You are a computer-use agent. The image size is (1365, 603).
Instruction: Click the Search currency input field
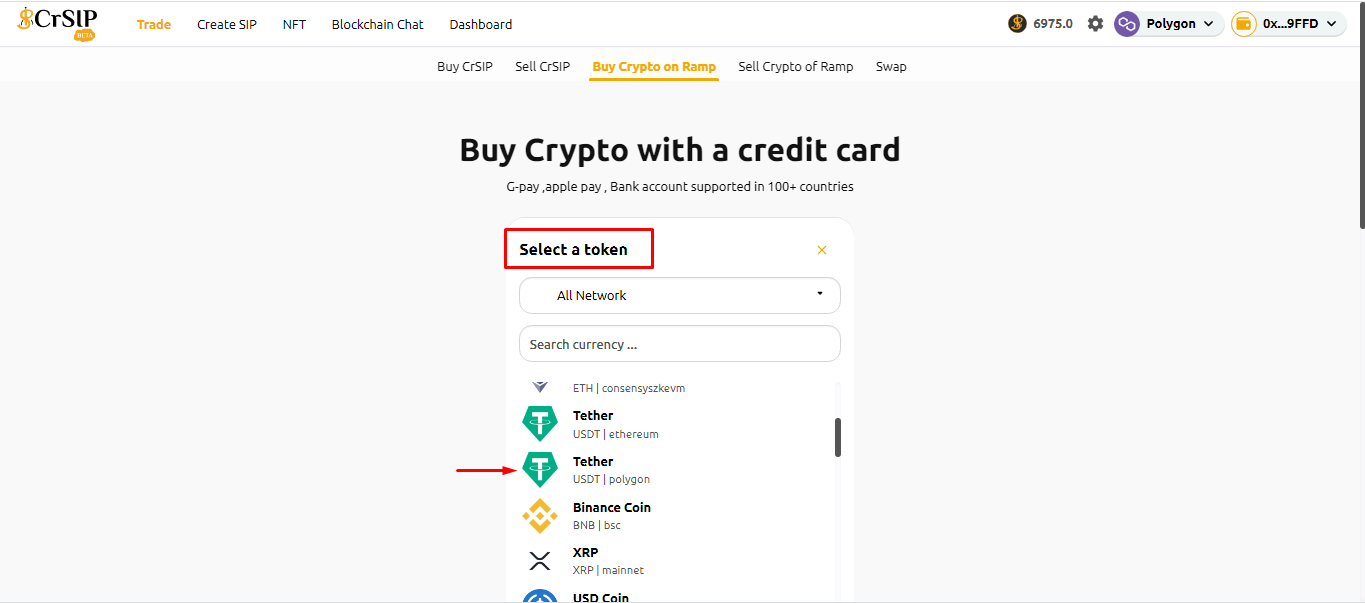679,344
